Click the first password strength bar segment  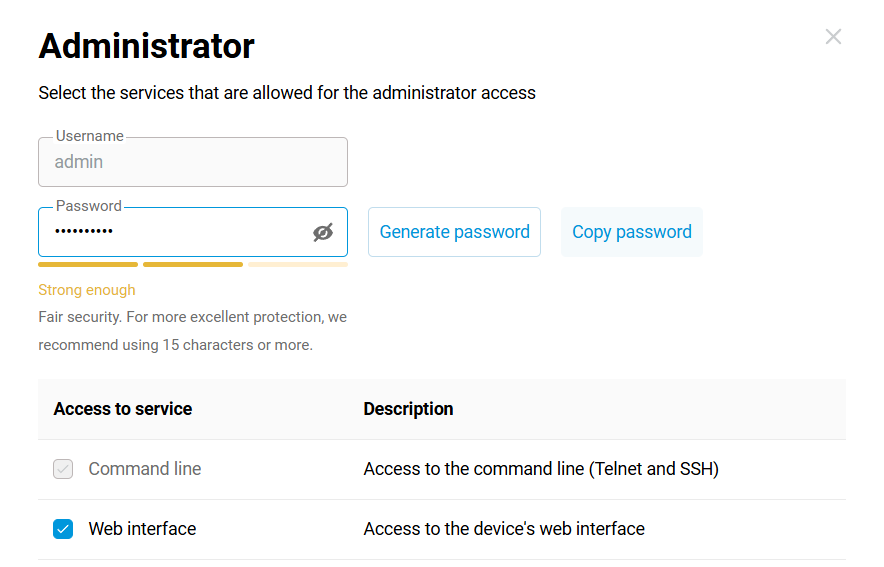pyautogui.click(x=88, y=265)
